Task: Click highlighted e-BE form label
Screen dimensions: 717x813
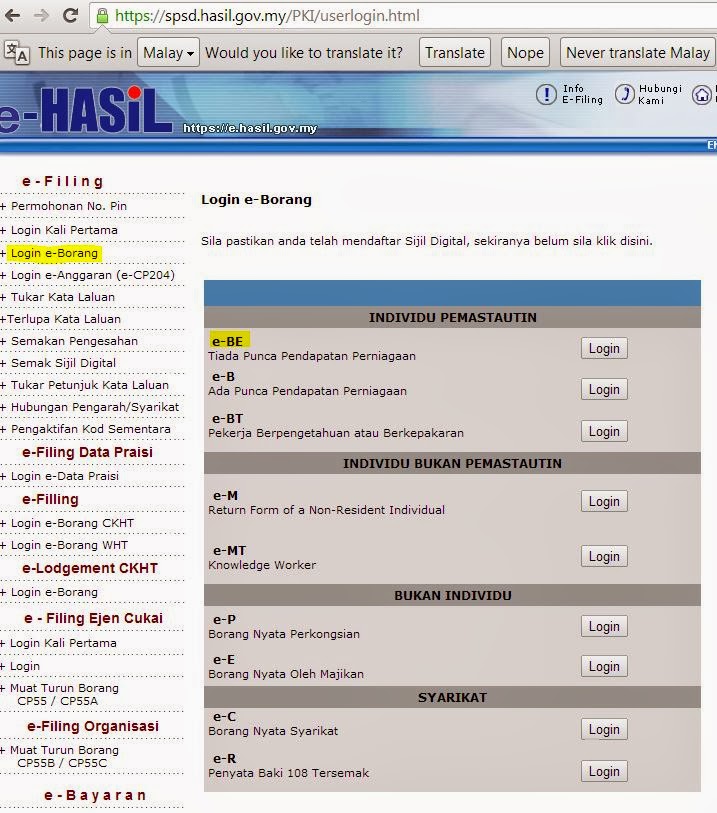Action: coord(228,341)
